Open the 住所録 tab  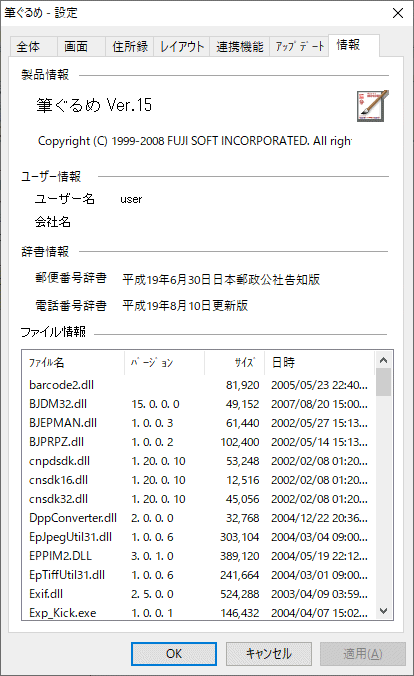pos(129,46)
